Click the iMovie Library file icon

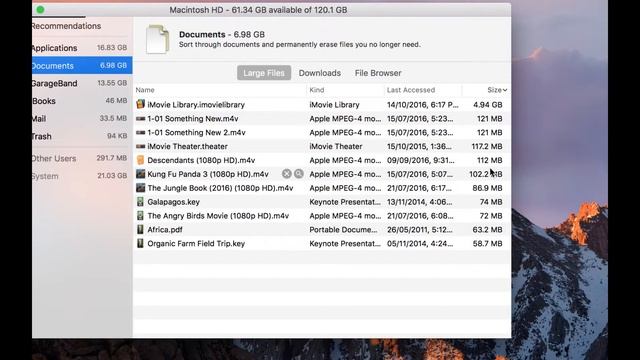140,104
